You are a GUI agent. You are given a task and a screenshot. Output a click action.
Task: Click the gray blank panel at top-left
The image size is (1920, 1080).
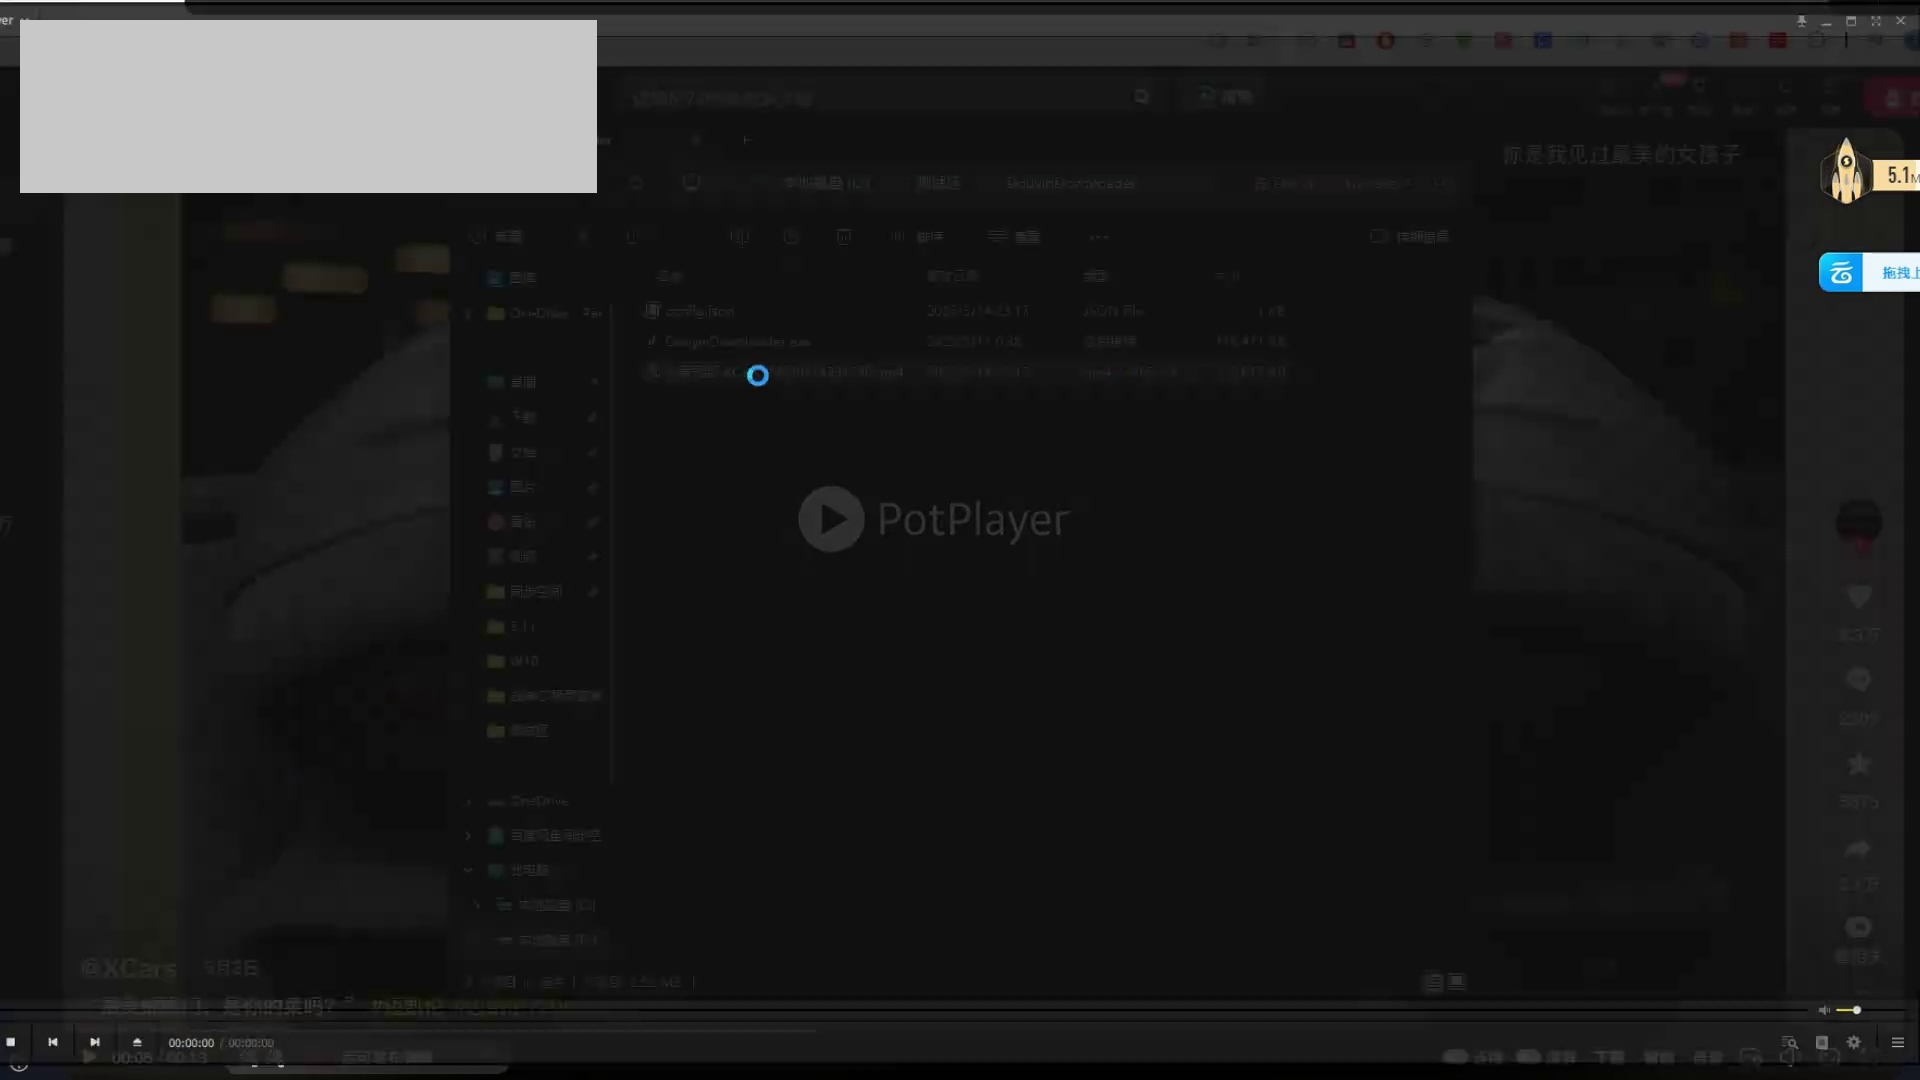click(x=308, y=106)
